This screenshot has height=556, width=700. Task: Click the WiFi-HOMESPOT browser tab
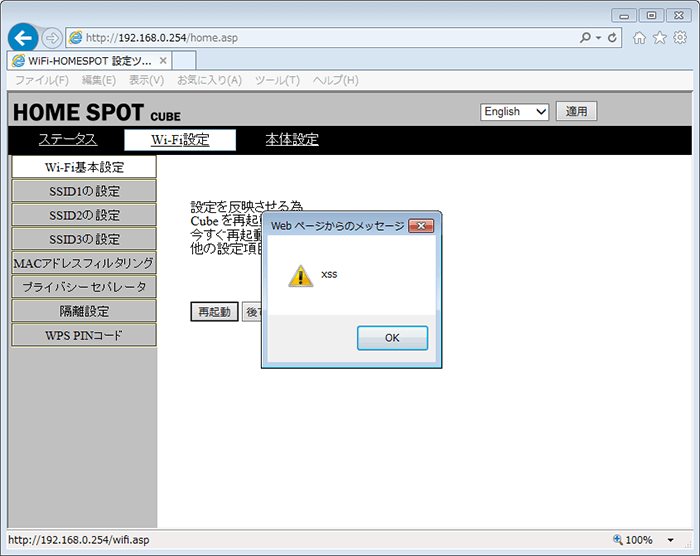(x=89, y=60)
